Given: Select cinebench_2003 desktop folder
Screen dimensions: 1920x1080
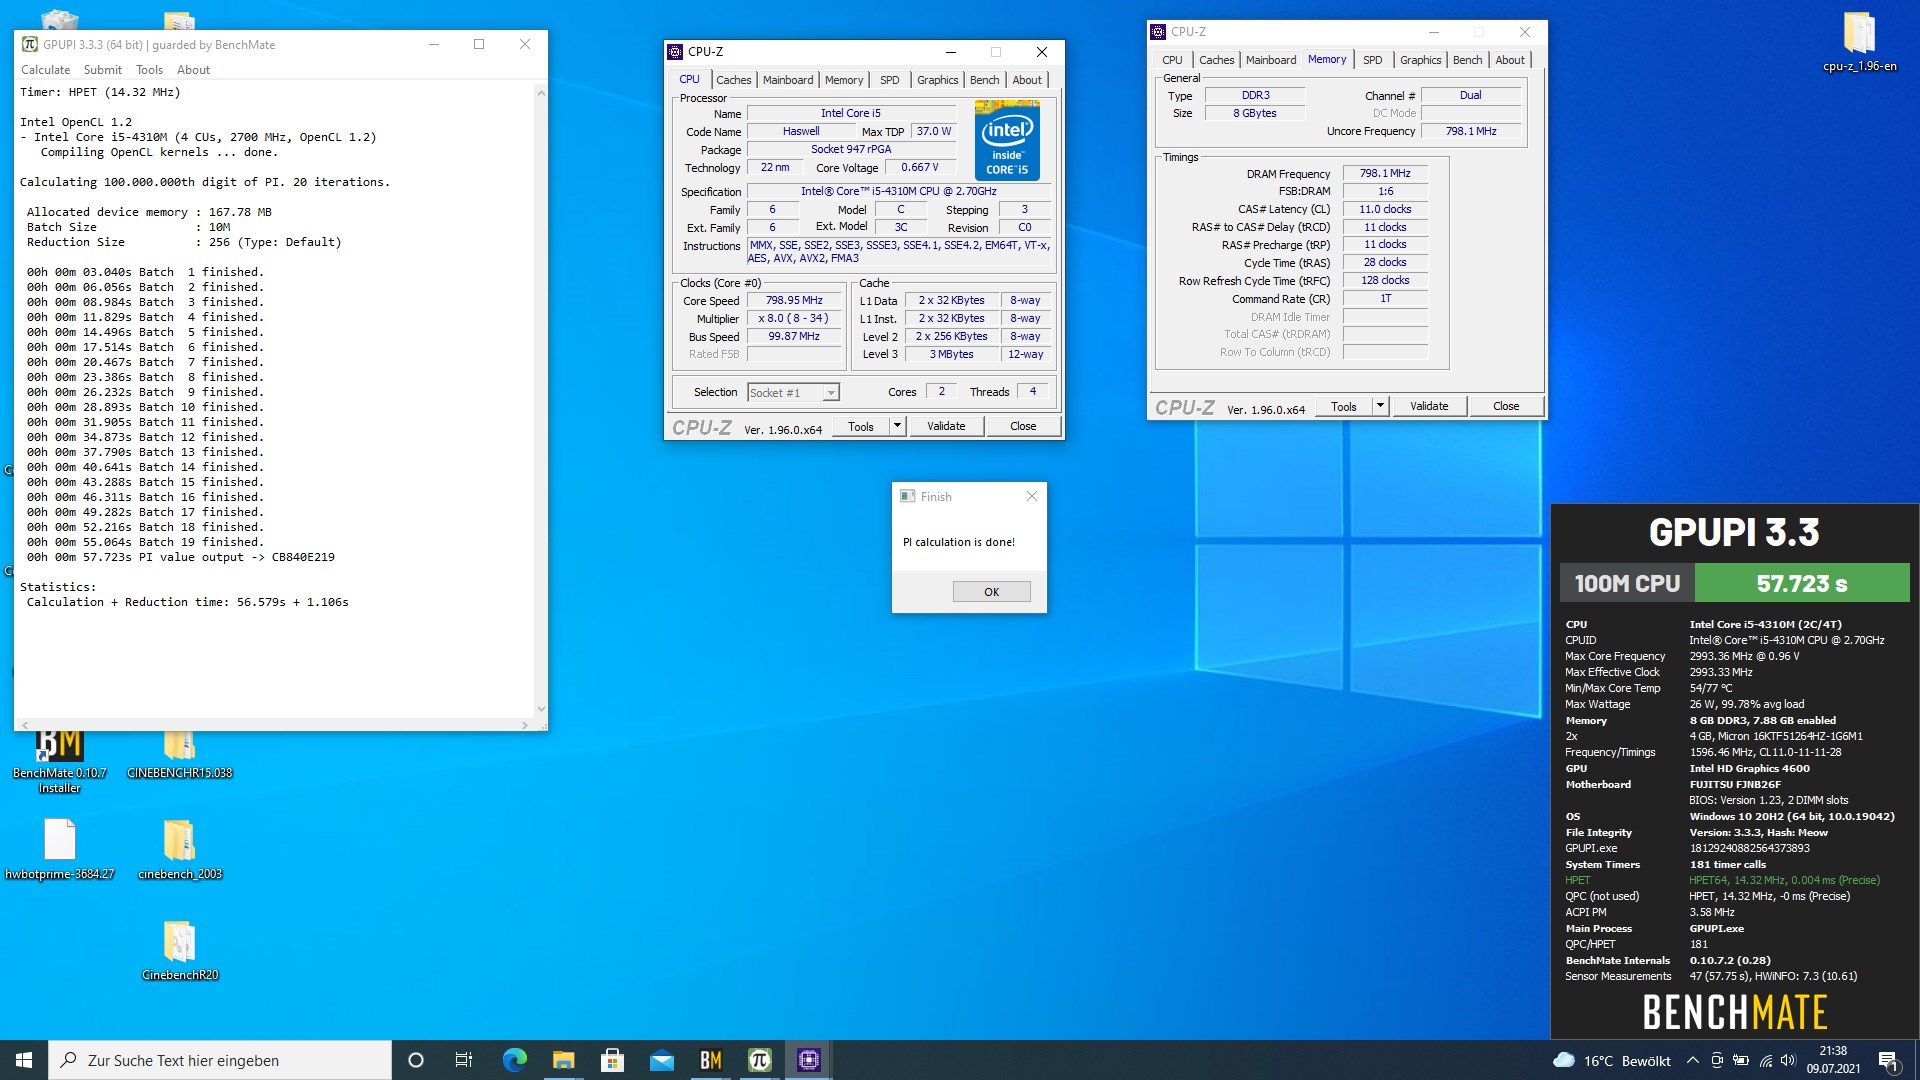Looking at the screenshot, I should click(x=180, y=849).
